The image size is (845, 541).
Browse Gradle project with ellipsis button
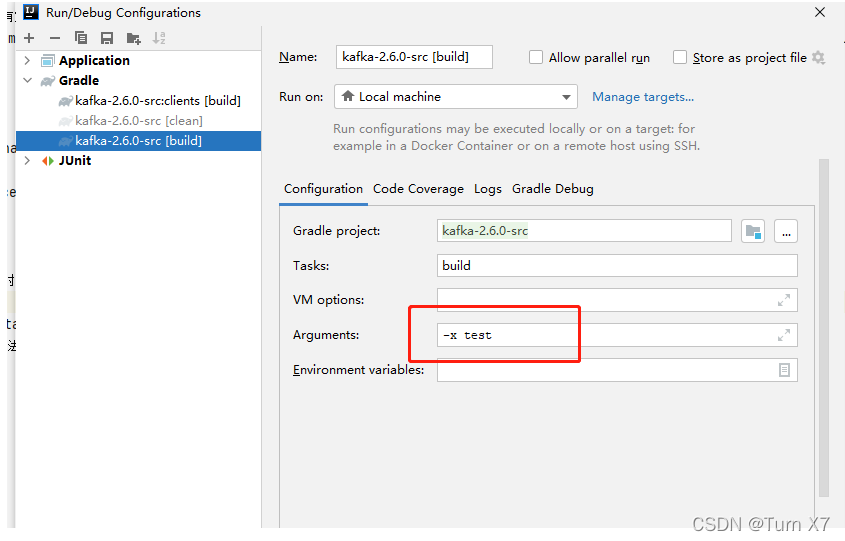786,231
